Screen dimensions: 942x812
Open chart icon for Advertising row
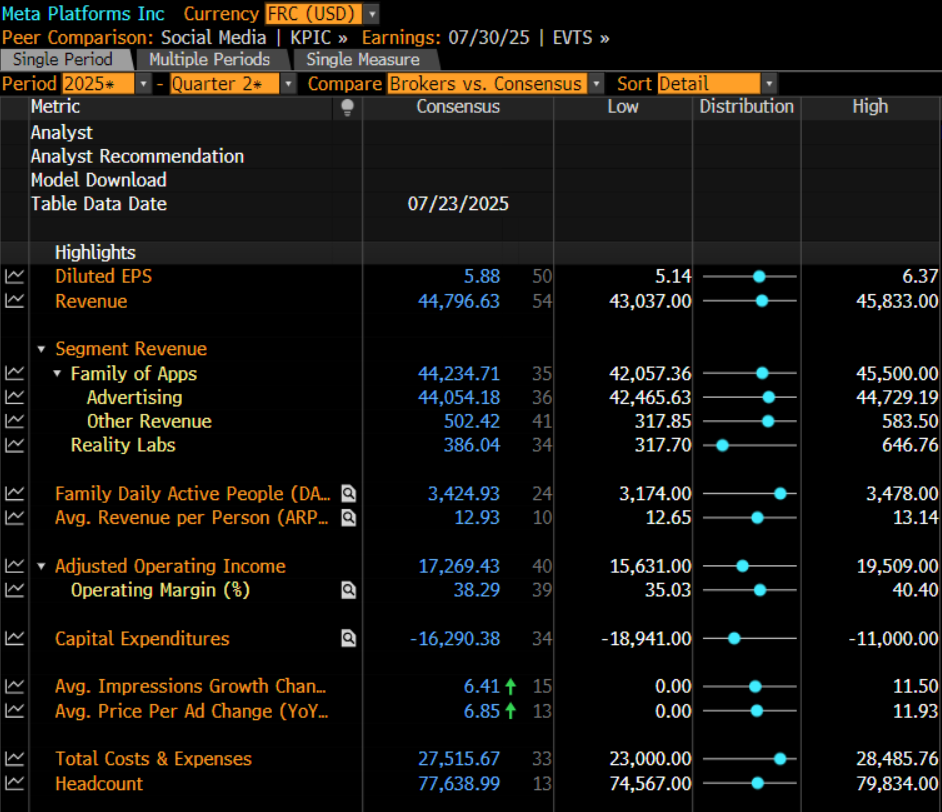[14, 398]
